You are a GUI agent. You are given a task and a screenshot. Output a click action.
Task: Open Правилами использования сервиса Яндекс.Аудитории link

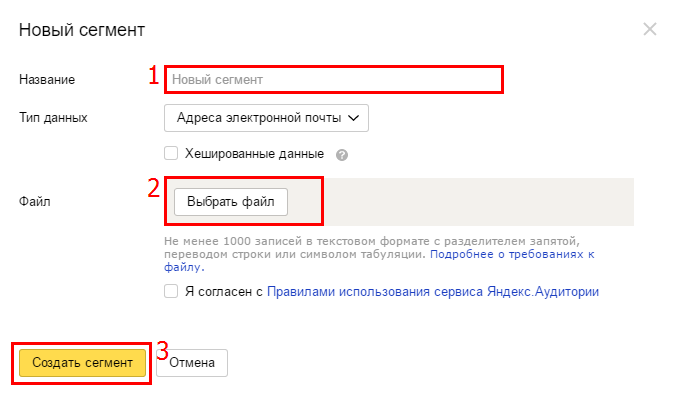coord(433,292)
